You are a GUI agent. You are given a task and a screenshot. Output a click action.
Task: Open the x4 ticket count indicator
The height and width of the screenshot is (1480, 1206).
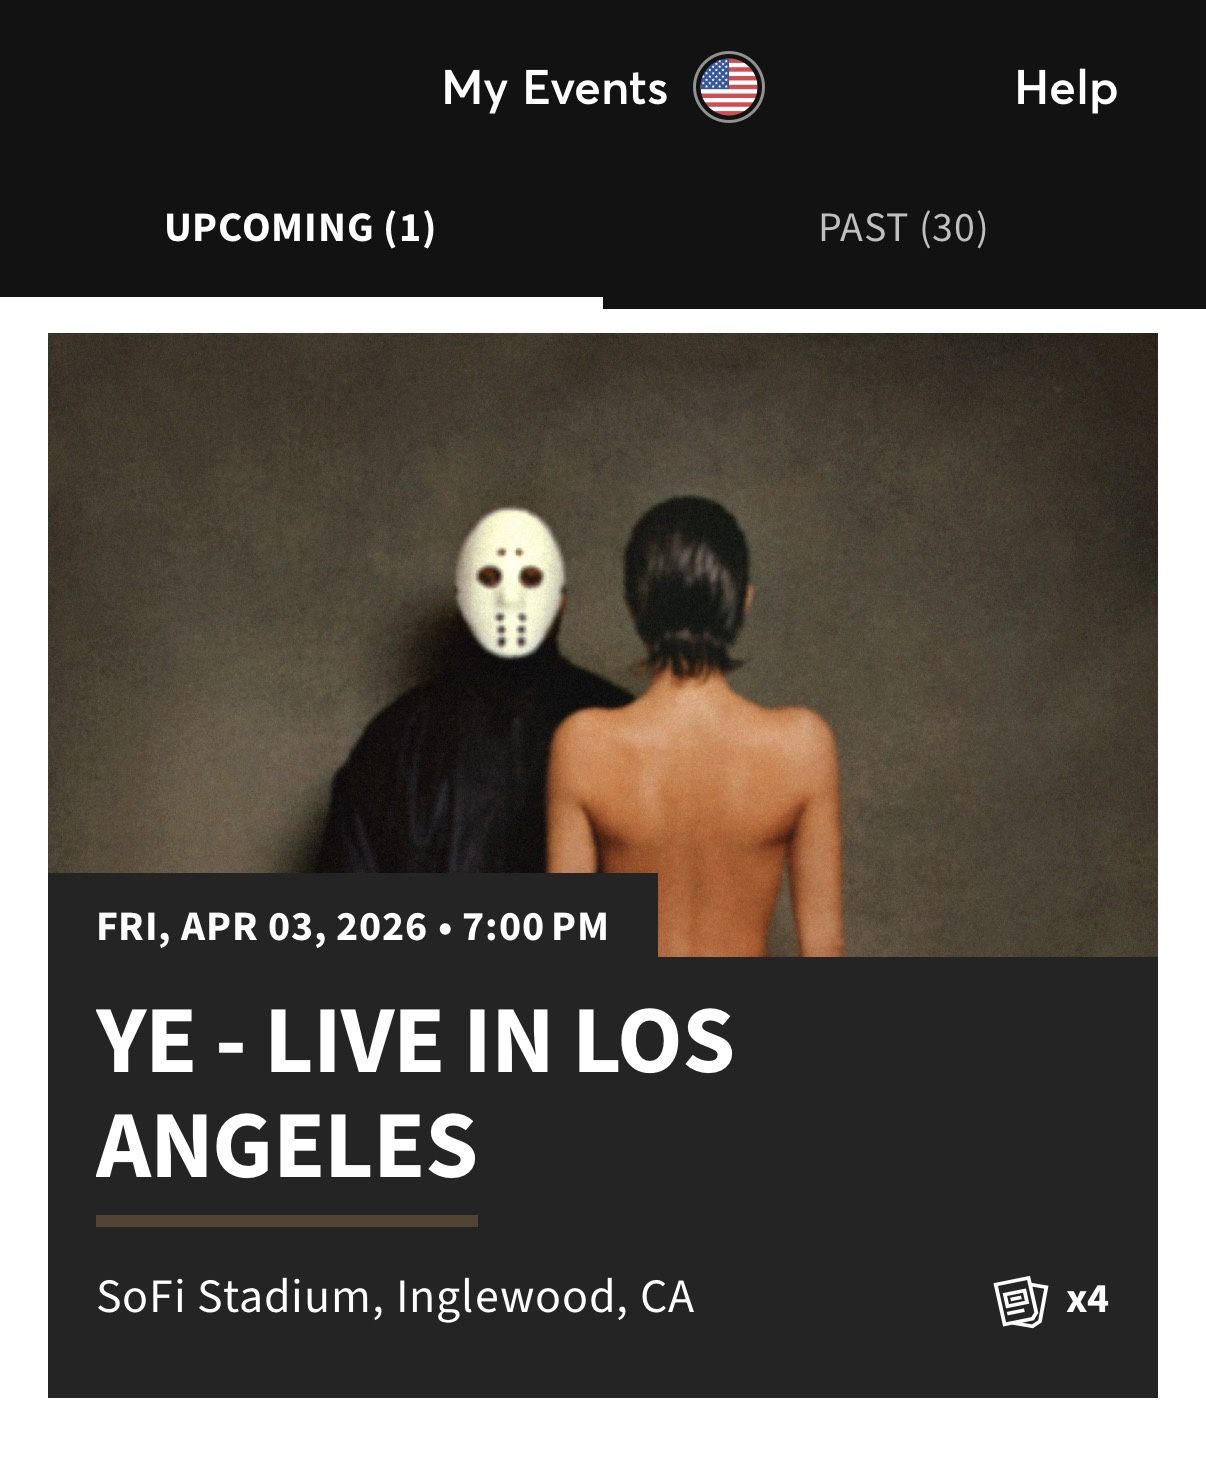[1088, 1299]
